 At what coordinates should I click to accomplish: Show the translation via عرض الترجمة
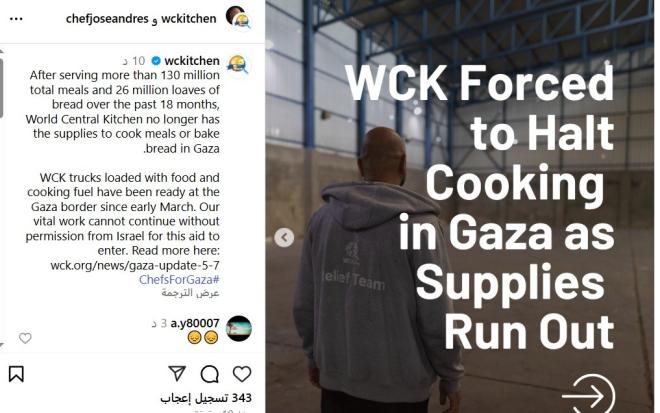tap(190, 293)
